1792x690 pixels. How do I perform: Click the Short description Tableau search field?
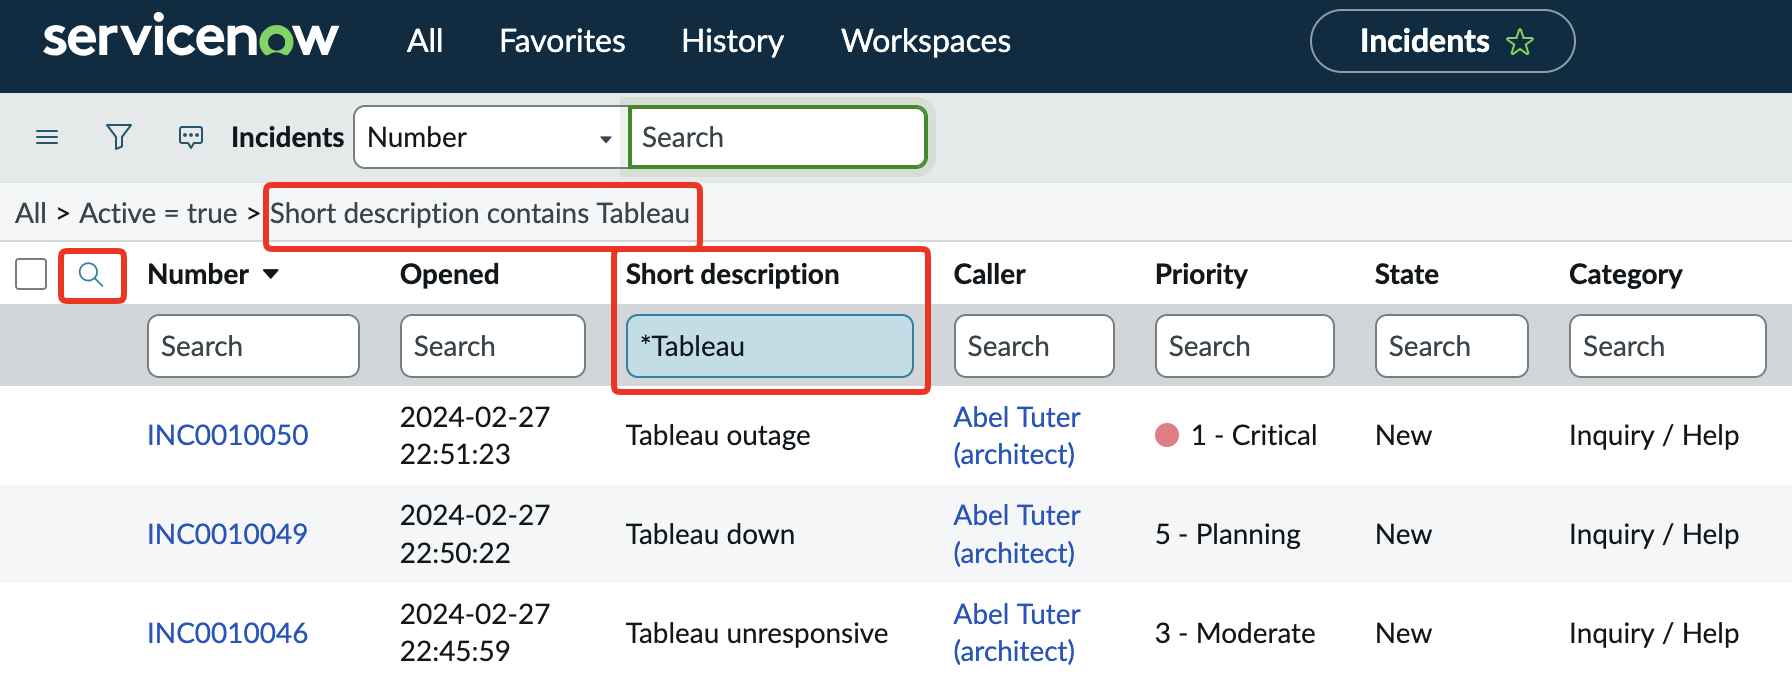(x=769, y=346)
